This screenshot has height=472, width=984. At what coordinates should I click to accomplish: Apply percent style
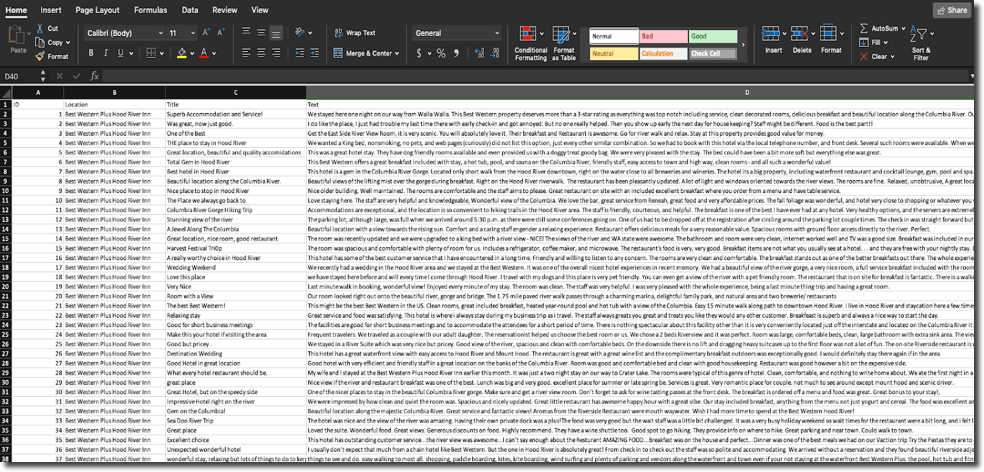pyautogui.click(x=441, y=53)
